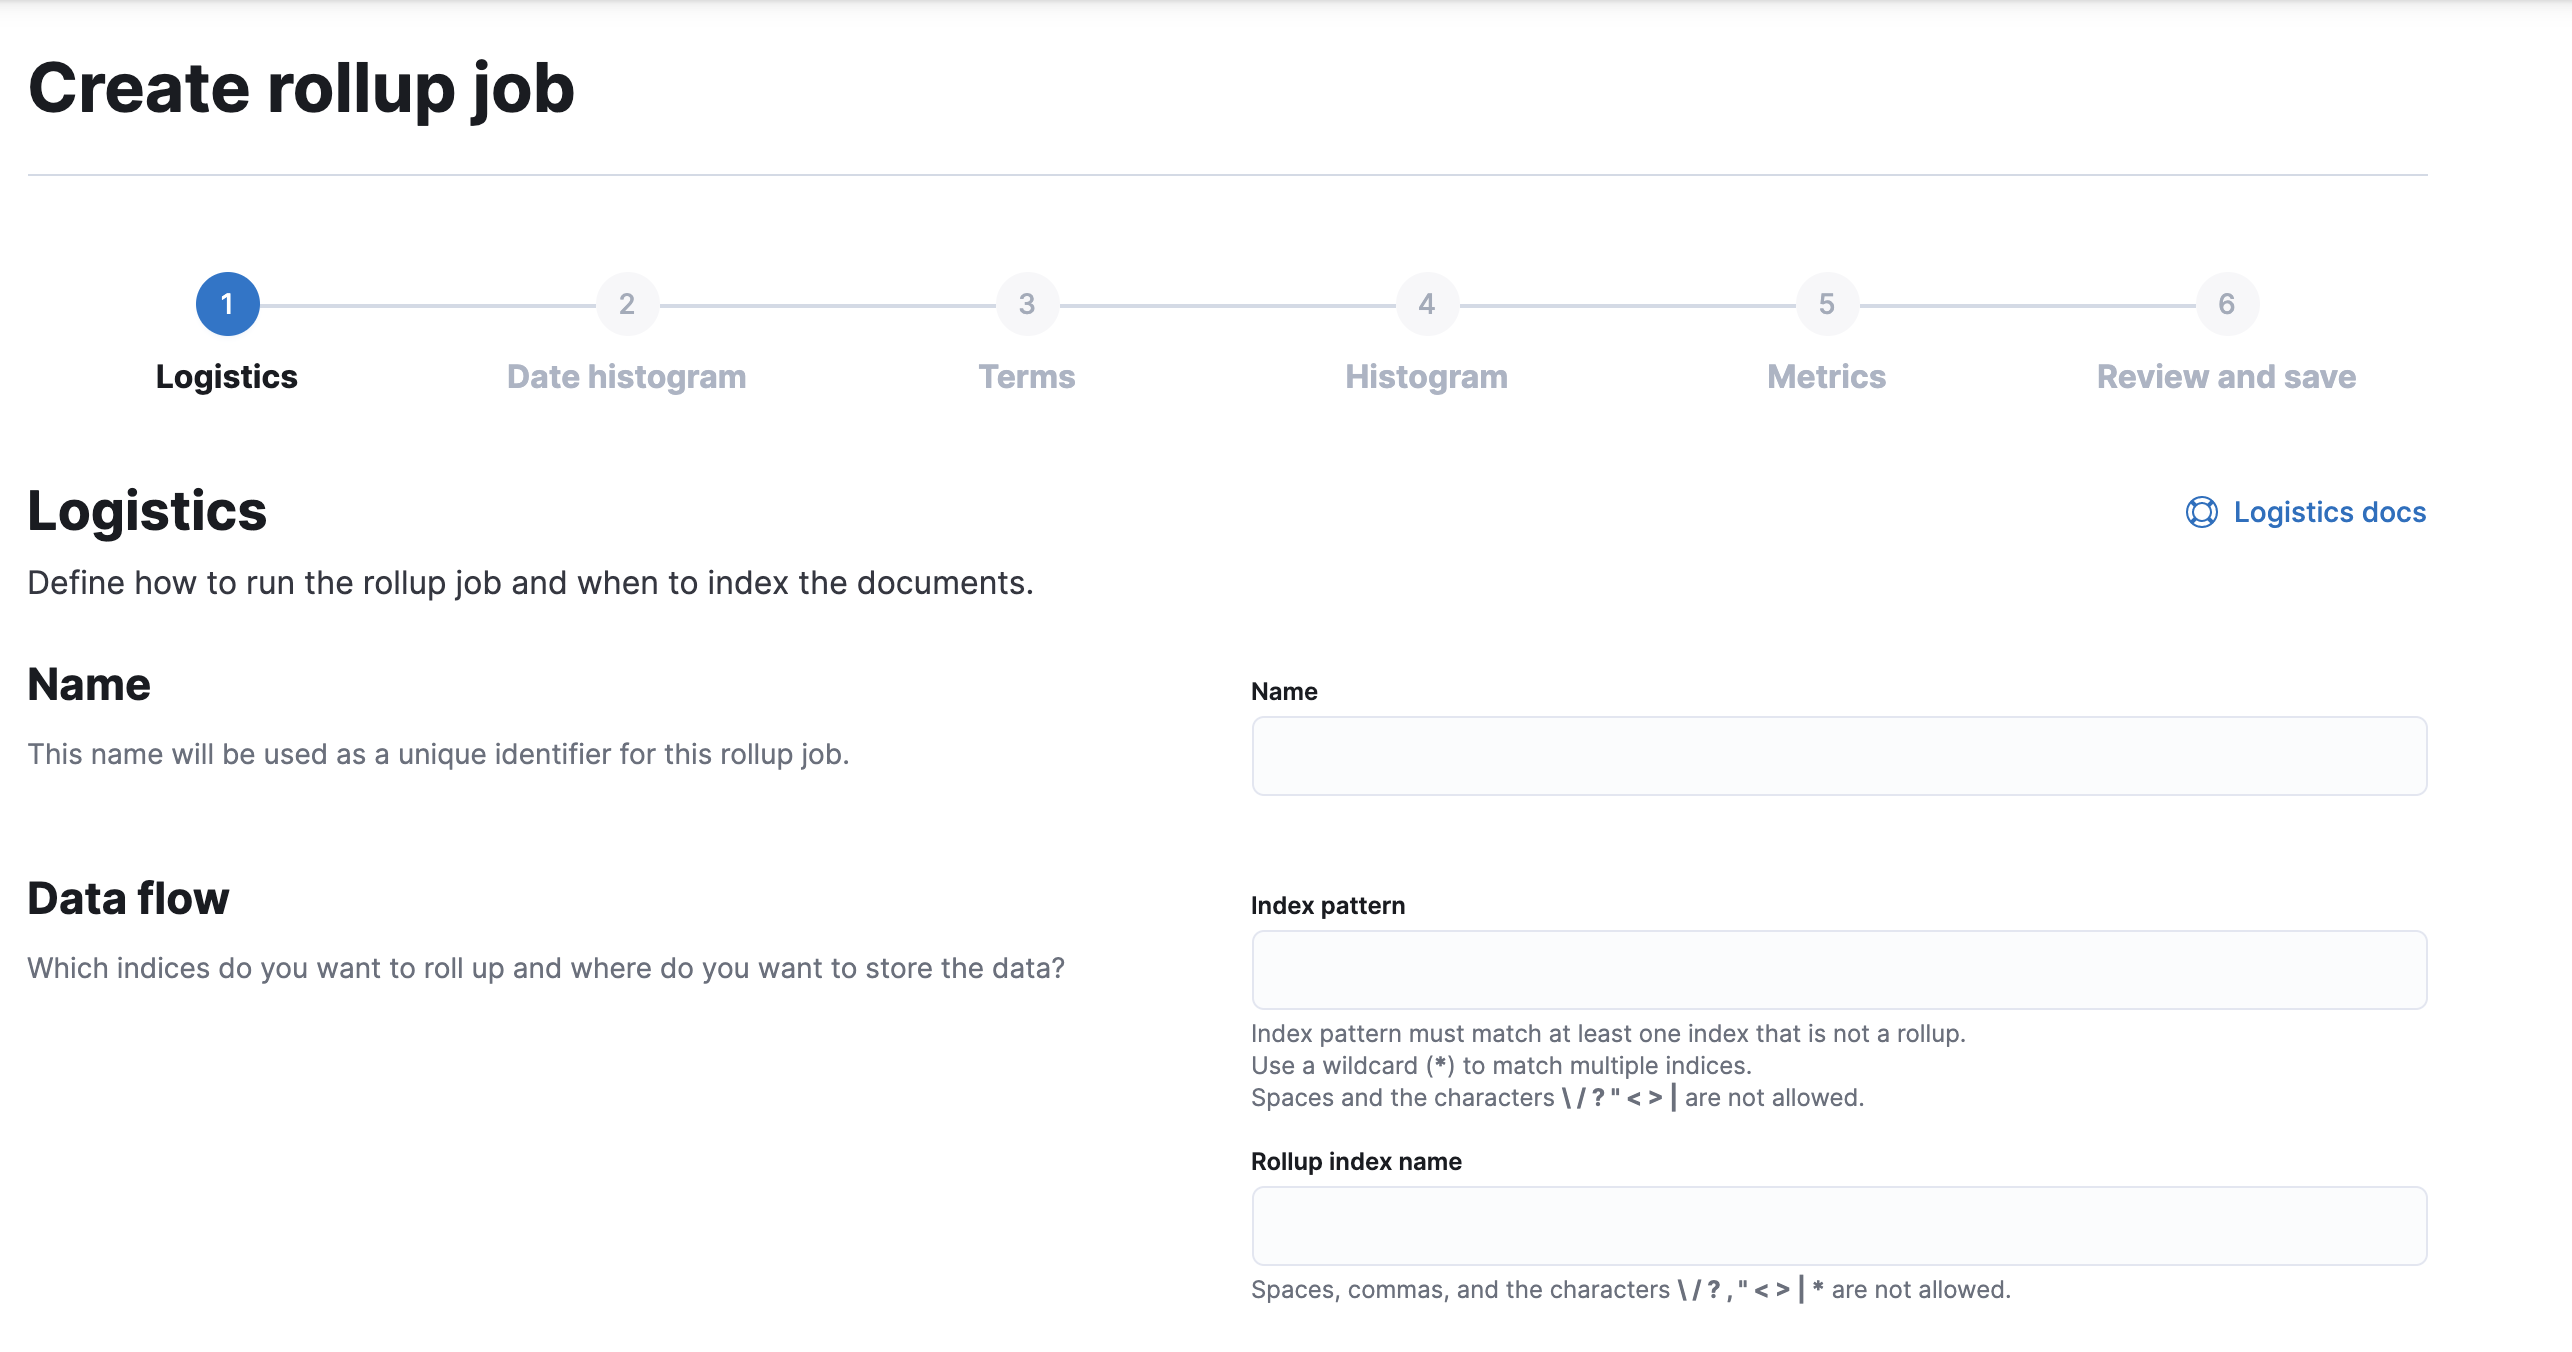Click the lifebuoy help icon beside Logistics docs
The height and width of the screenshot is (1352, 2572).
click(x=2202, y=512)
